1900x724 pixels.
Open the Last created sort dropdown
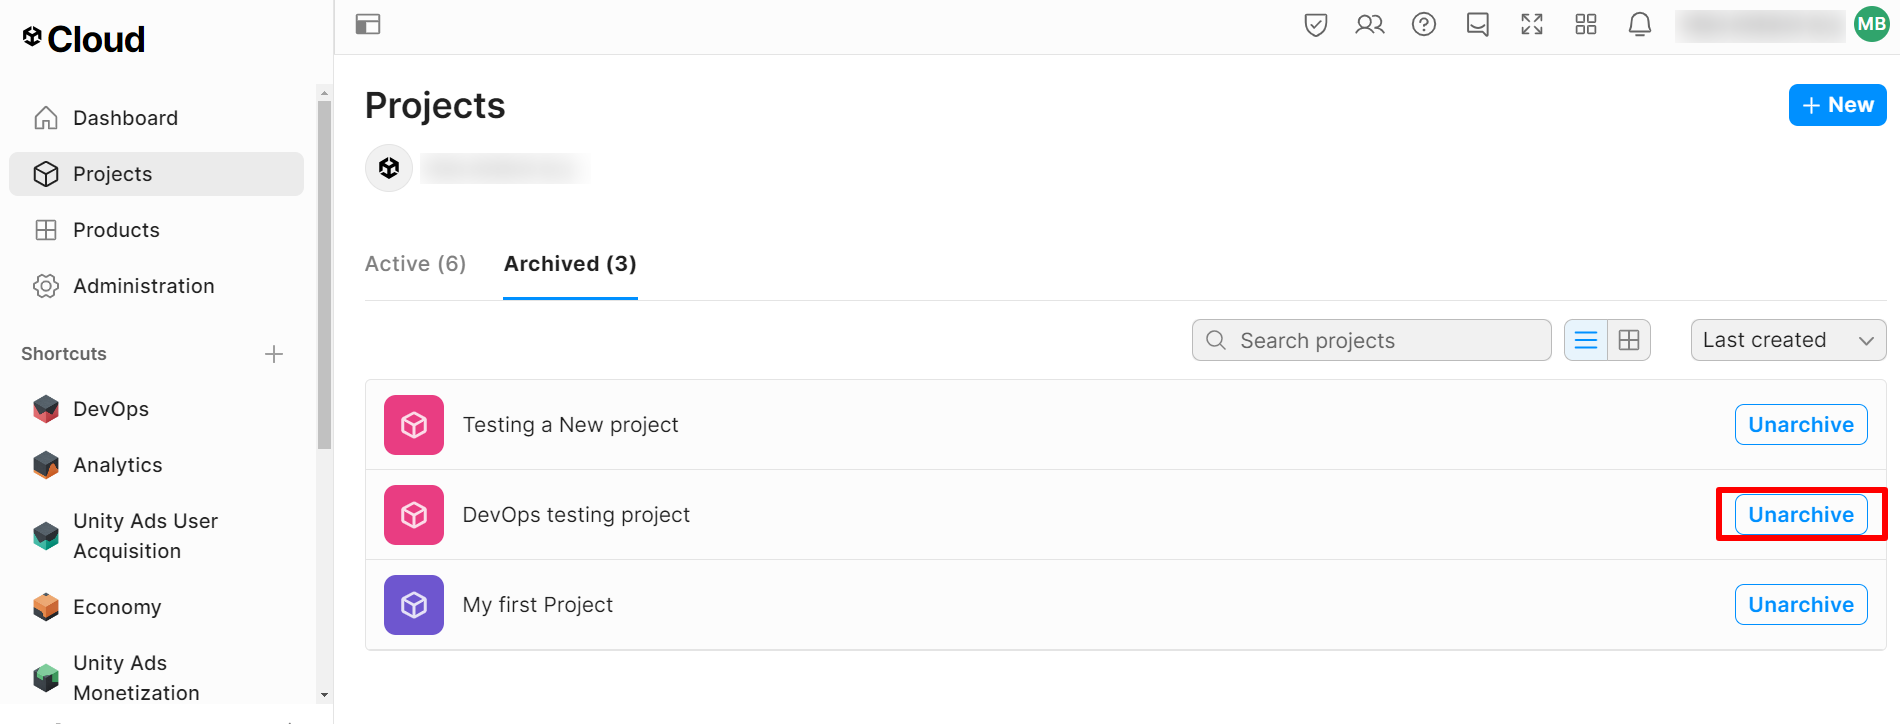[1787, 340]
